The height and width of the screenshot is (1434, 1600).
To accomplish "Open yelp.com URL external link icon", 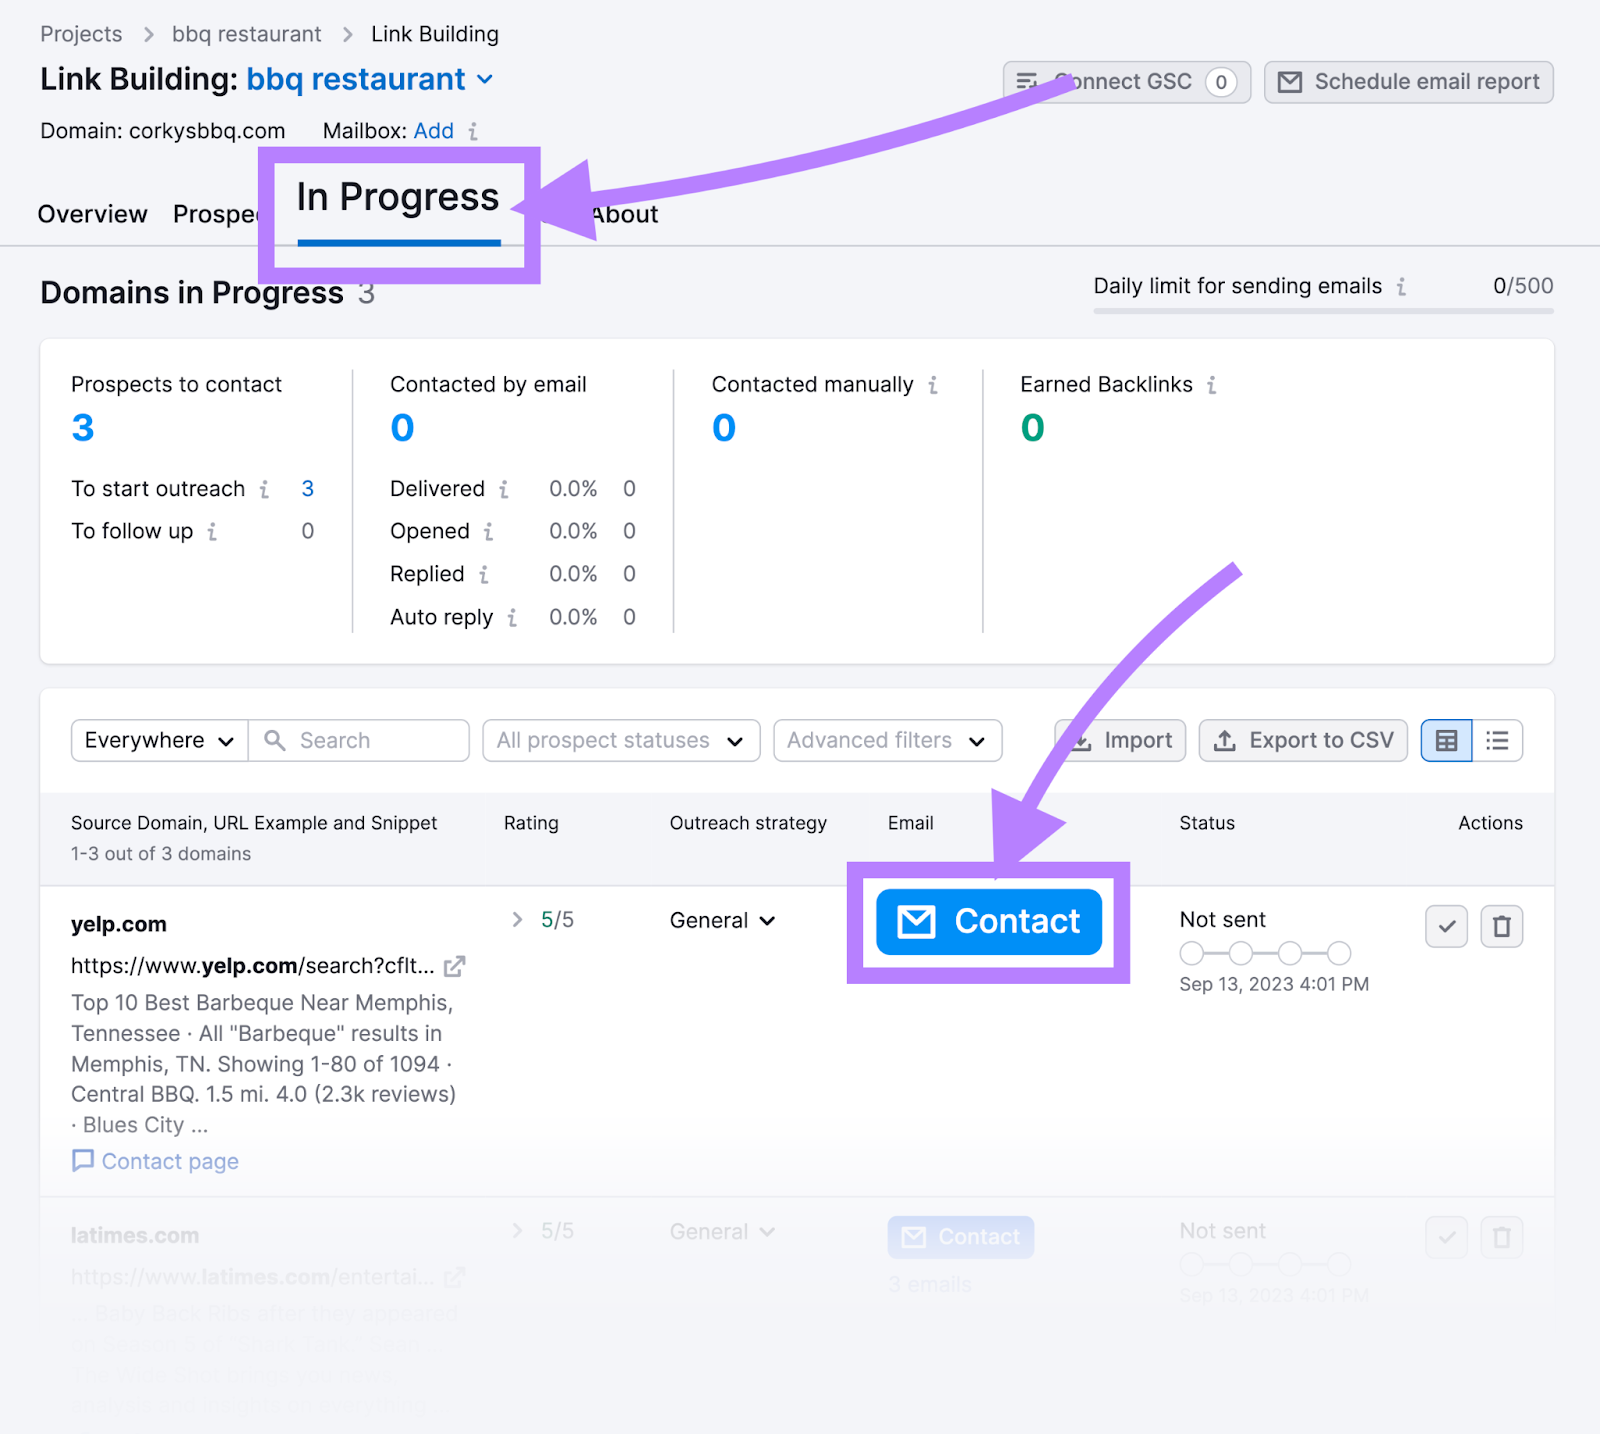I will pos(455,966).
